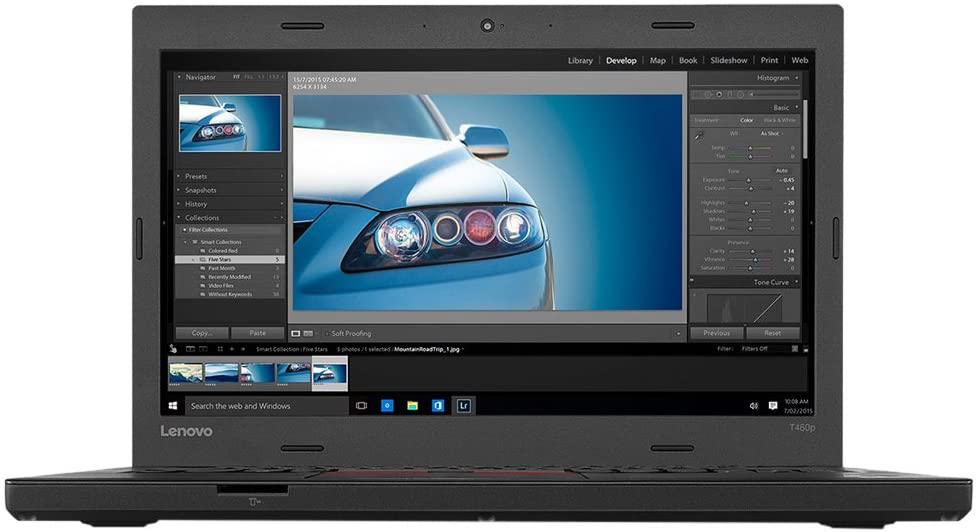Click the Previous button
The height and width of the screenshot is (532, 979).
point(717,333)
